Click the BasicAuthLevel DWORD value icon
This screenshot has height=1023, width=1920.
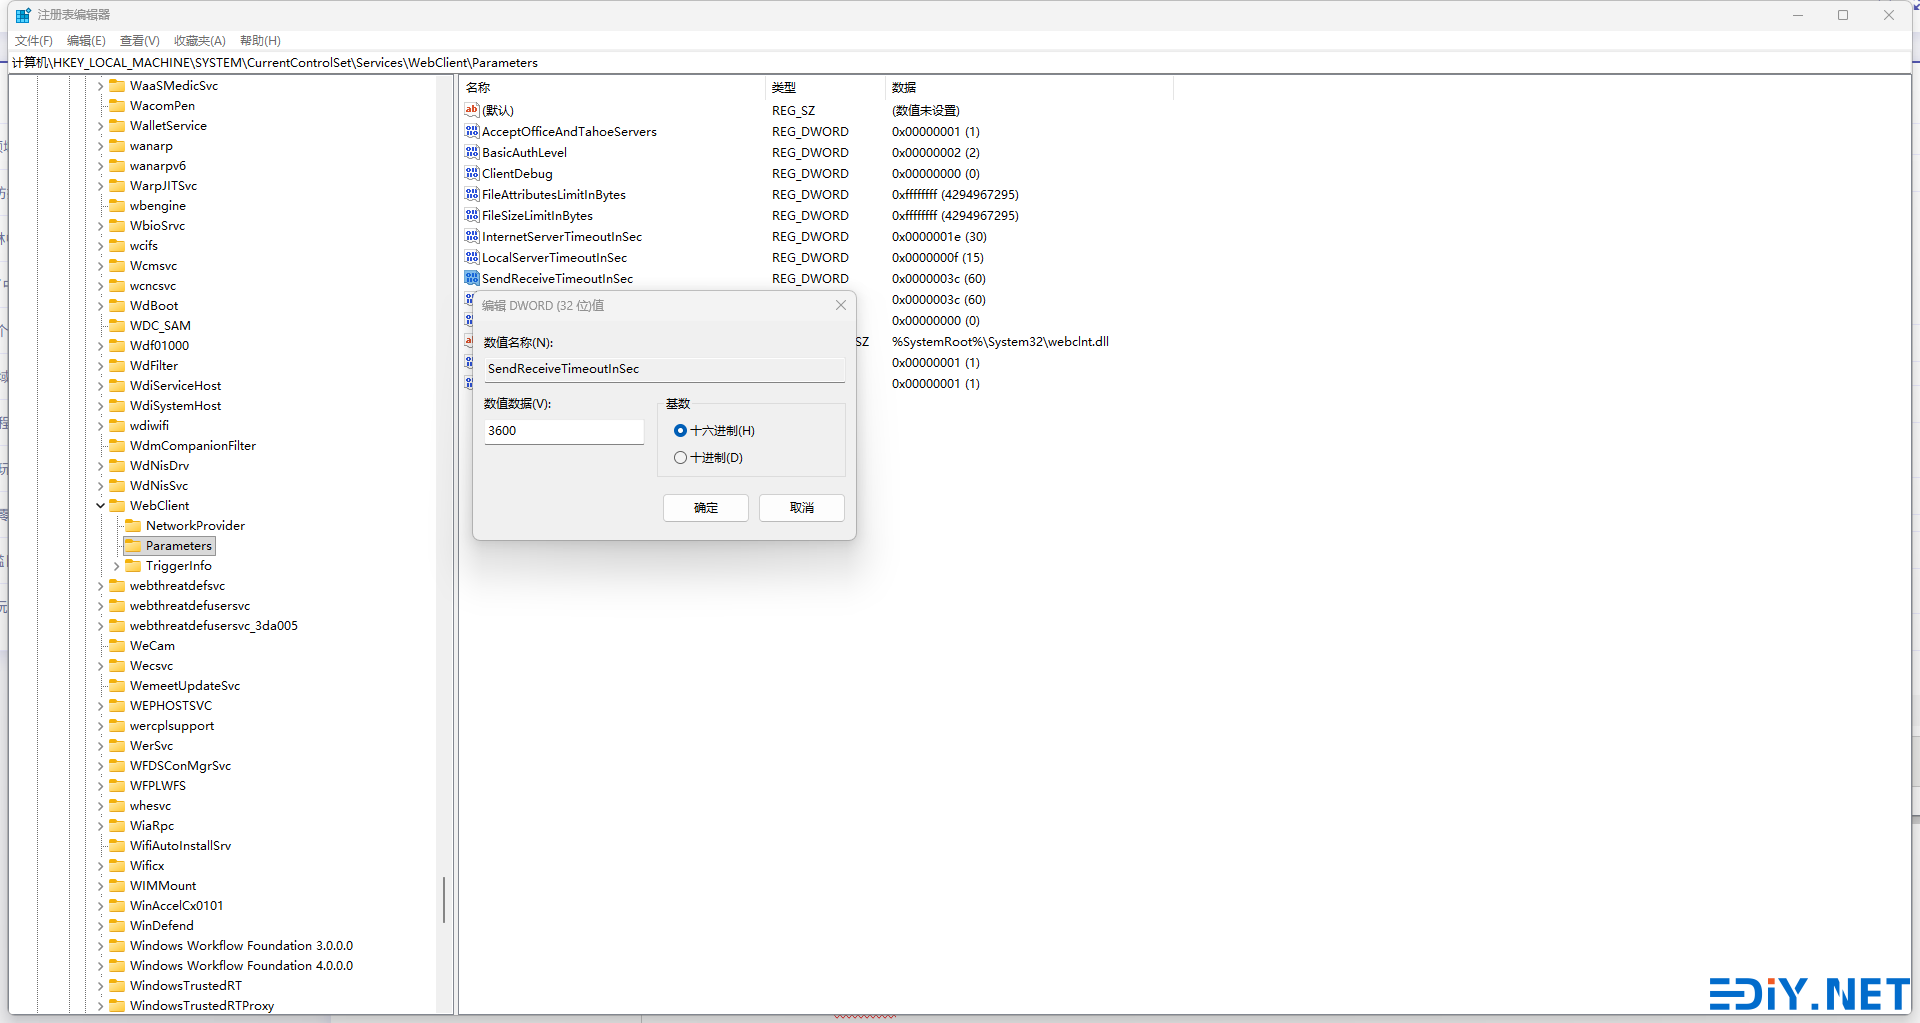[472, 153]
